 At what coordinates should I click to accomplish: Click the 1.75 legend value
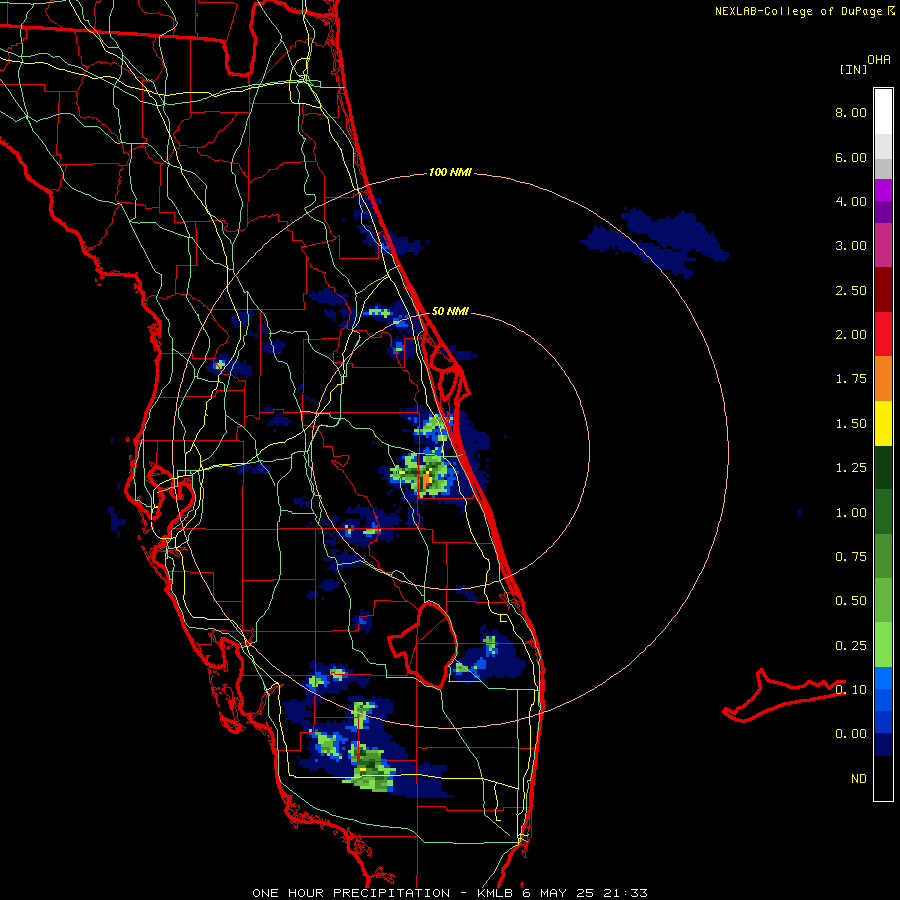(851, 379)
